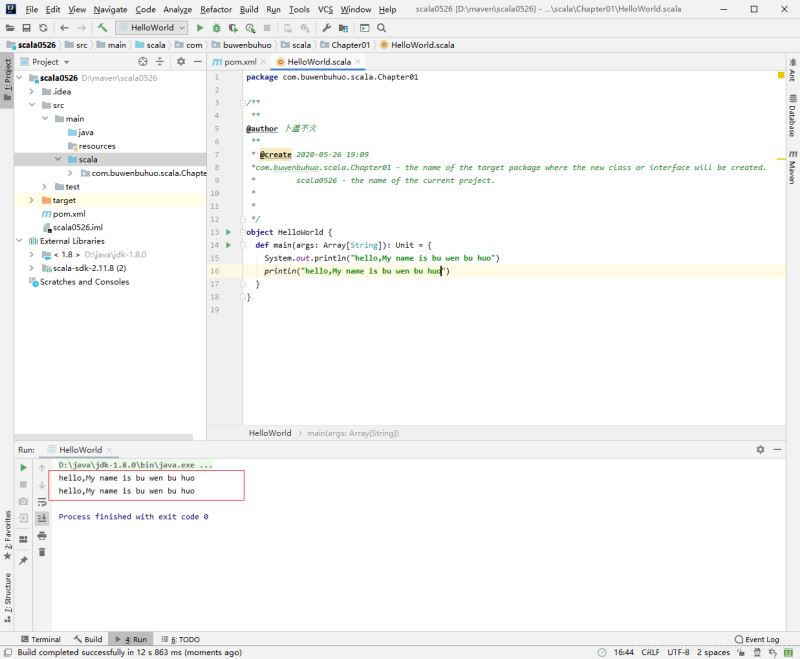Viewport: 800px width, 659px height.
Task: Build project using the hammer icon
Action: 102,28
